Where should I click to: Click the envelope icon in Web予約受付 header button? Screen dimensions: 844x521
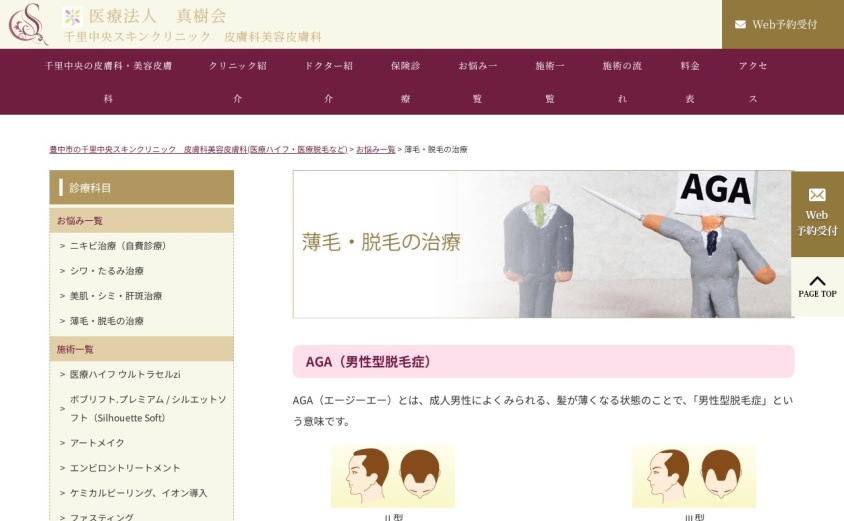pyautogui.click(x=740, y=24)
